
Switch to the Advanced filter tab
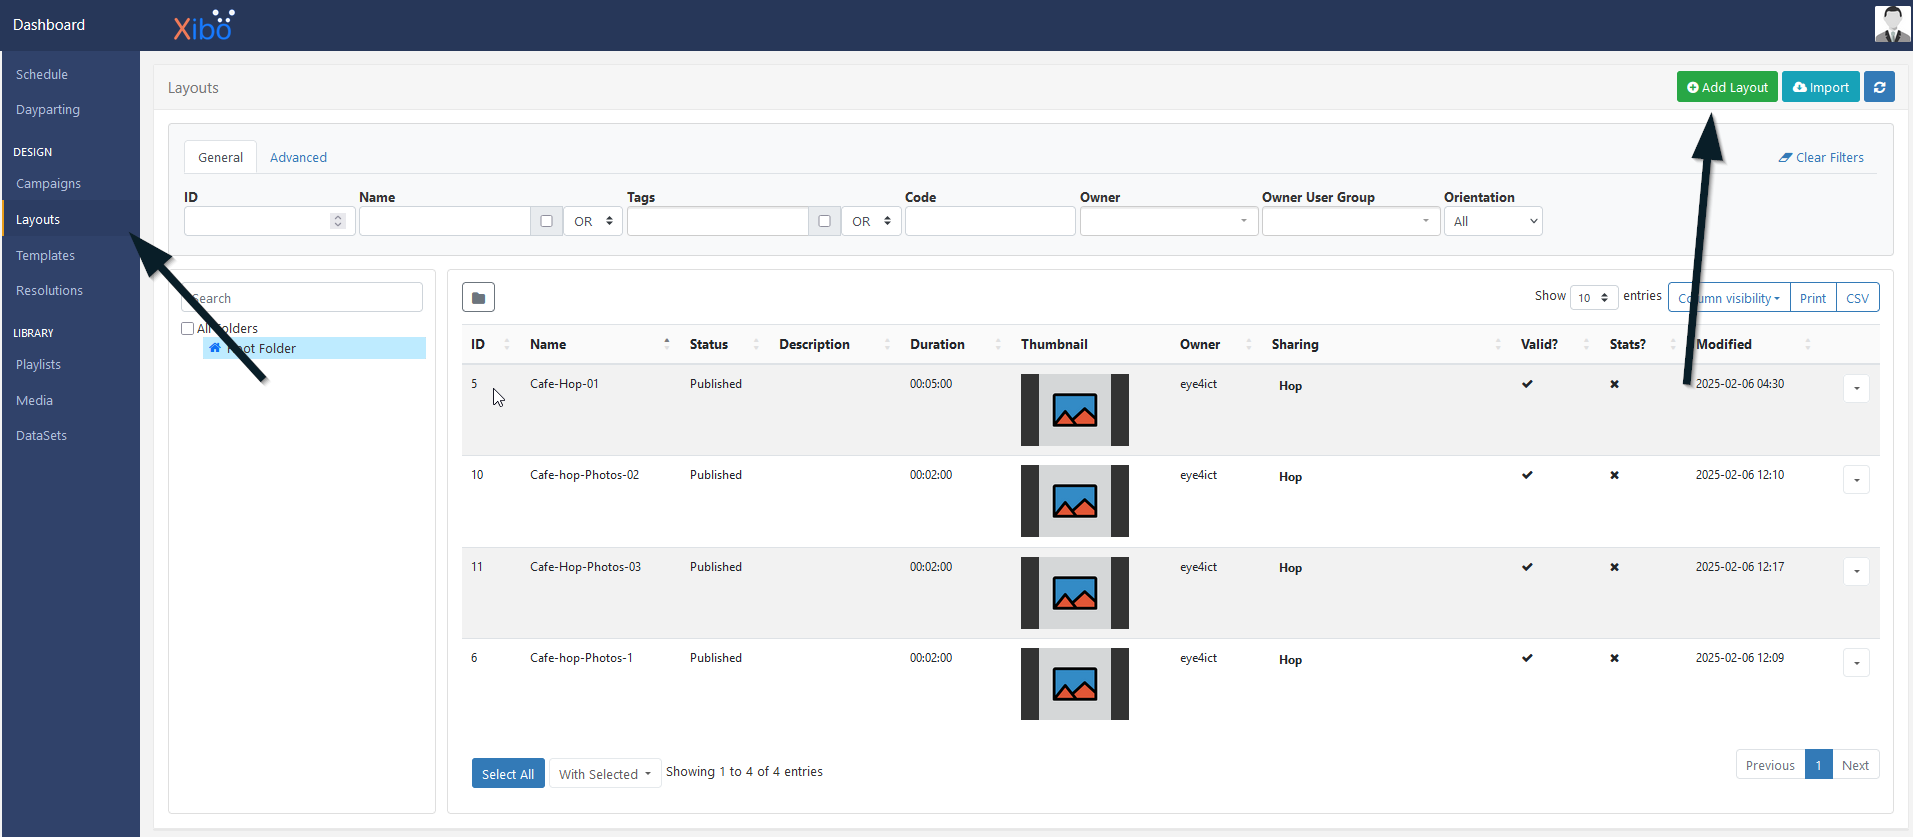click(x=298, y=157)
